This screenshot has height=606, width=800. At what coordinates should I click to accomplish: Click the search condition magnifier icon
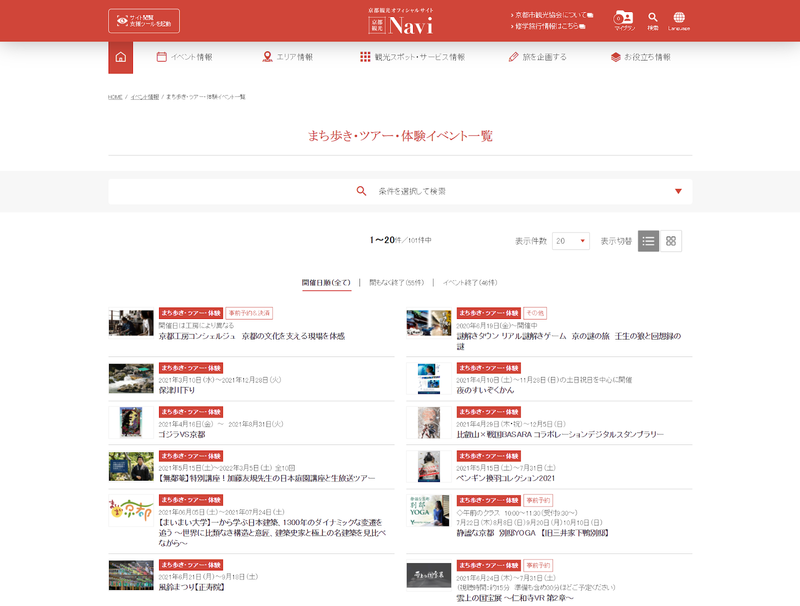(x=361, y=191)
